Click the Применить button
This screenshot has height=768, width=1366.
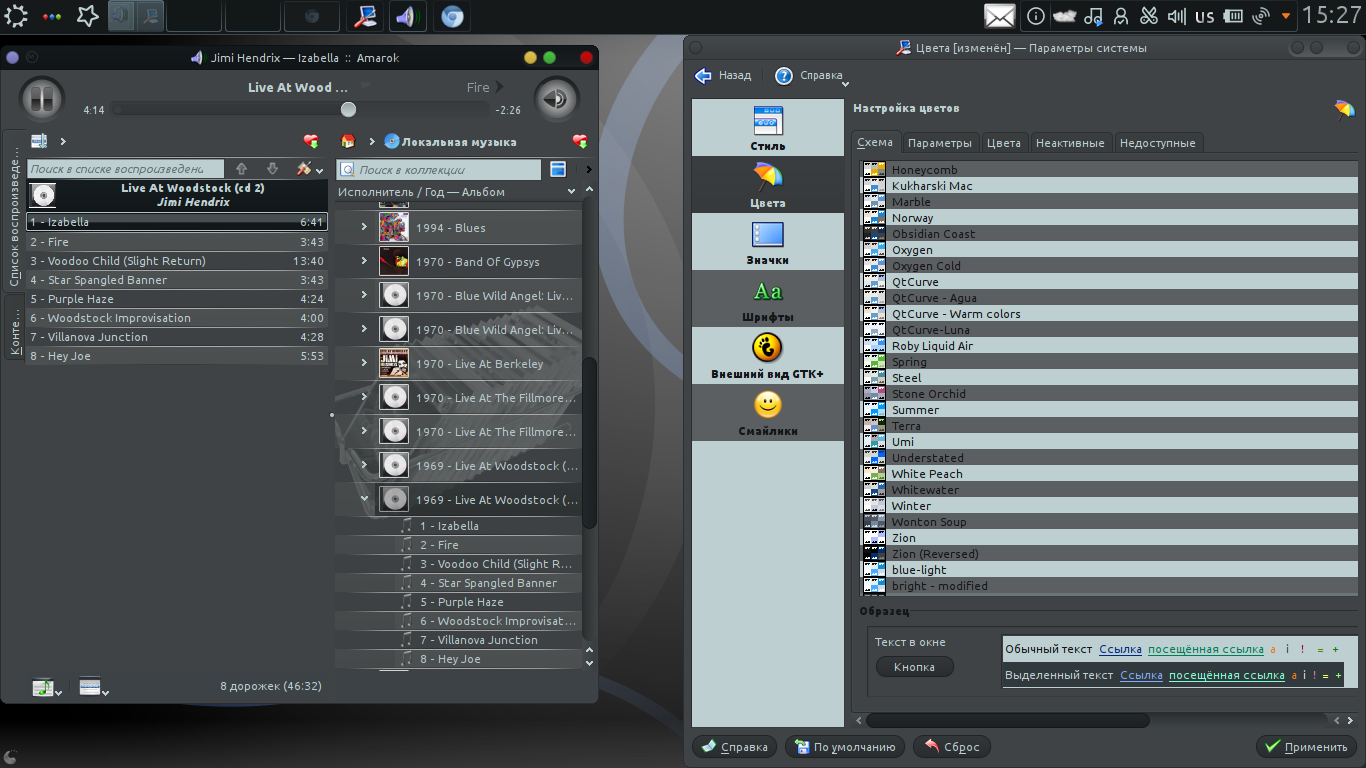point(1306,746)
